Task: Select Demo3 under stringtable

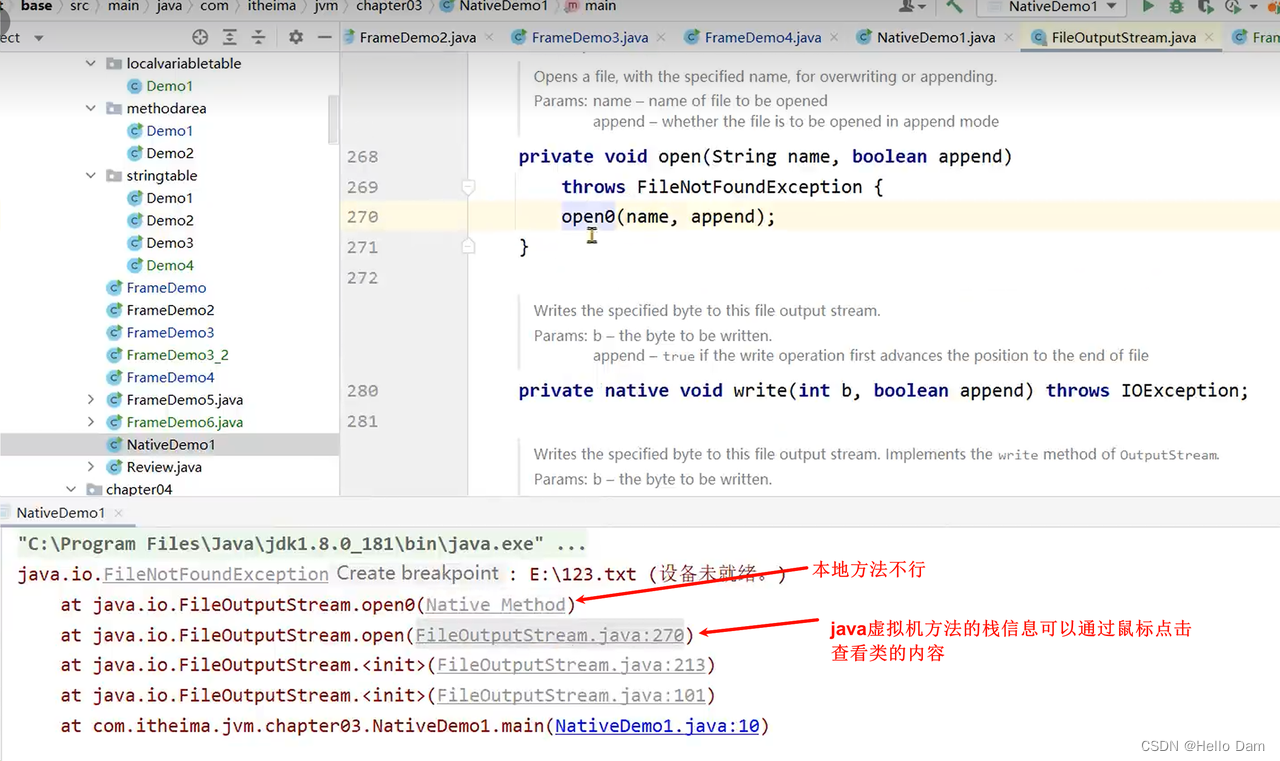Action: click(x=169, y=243)
